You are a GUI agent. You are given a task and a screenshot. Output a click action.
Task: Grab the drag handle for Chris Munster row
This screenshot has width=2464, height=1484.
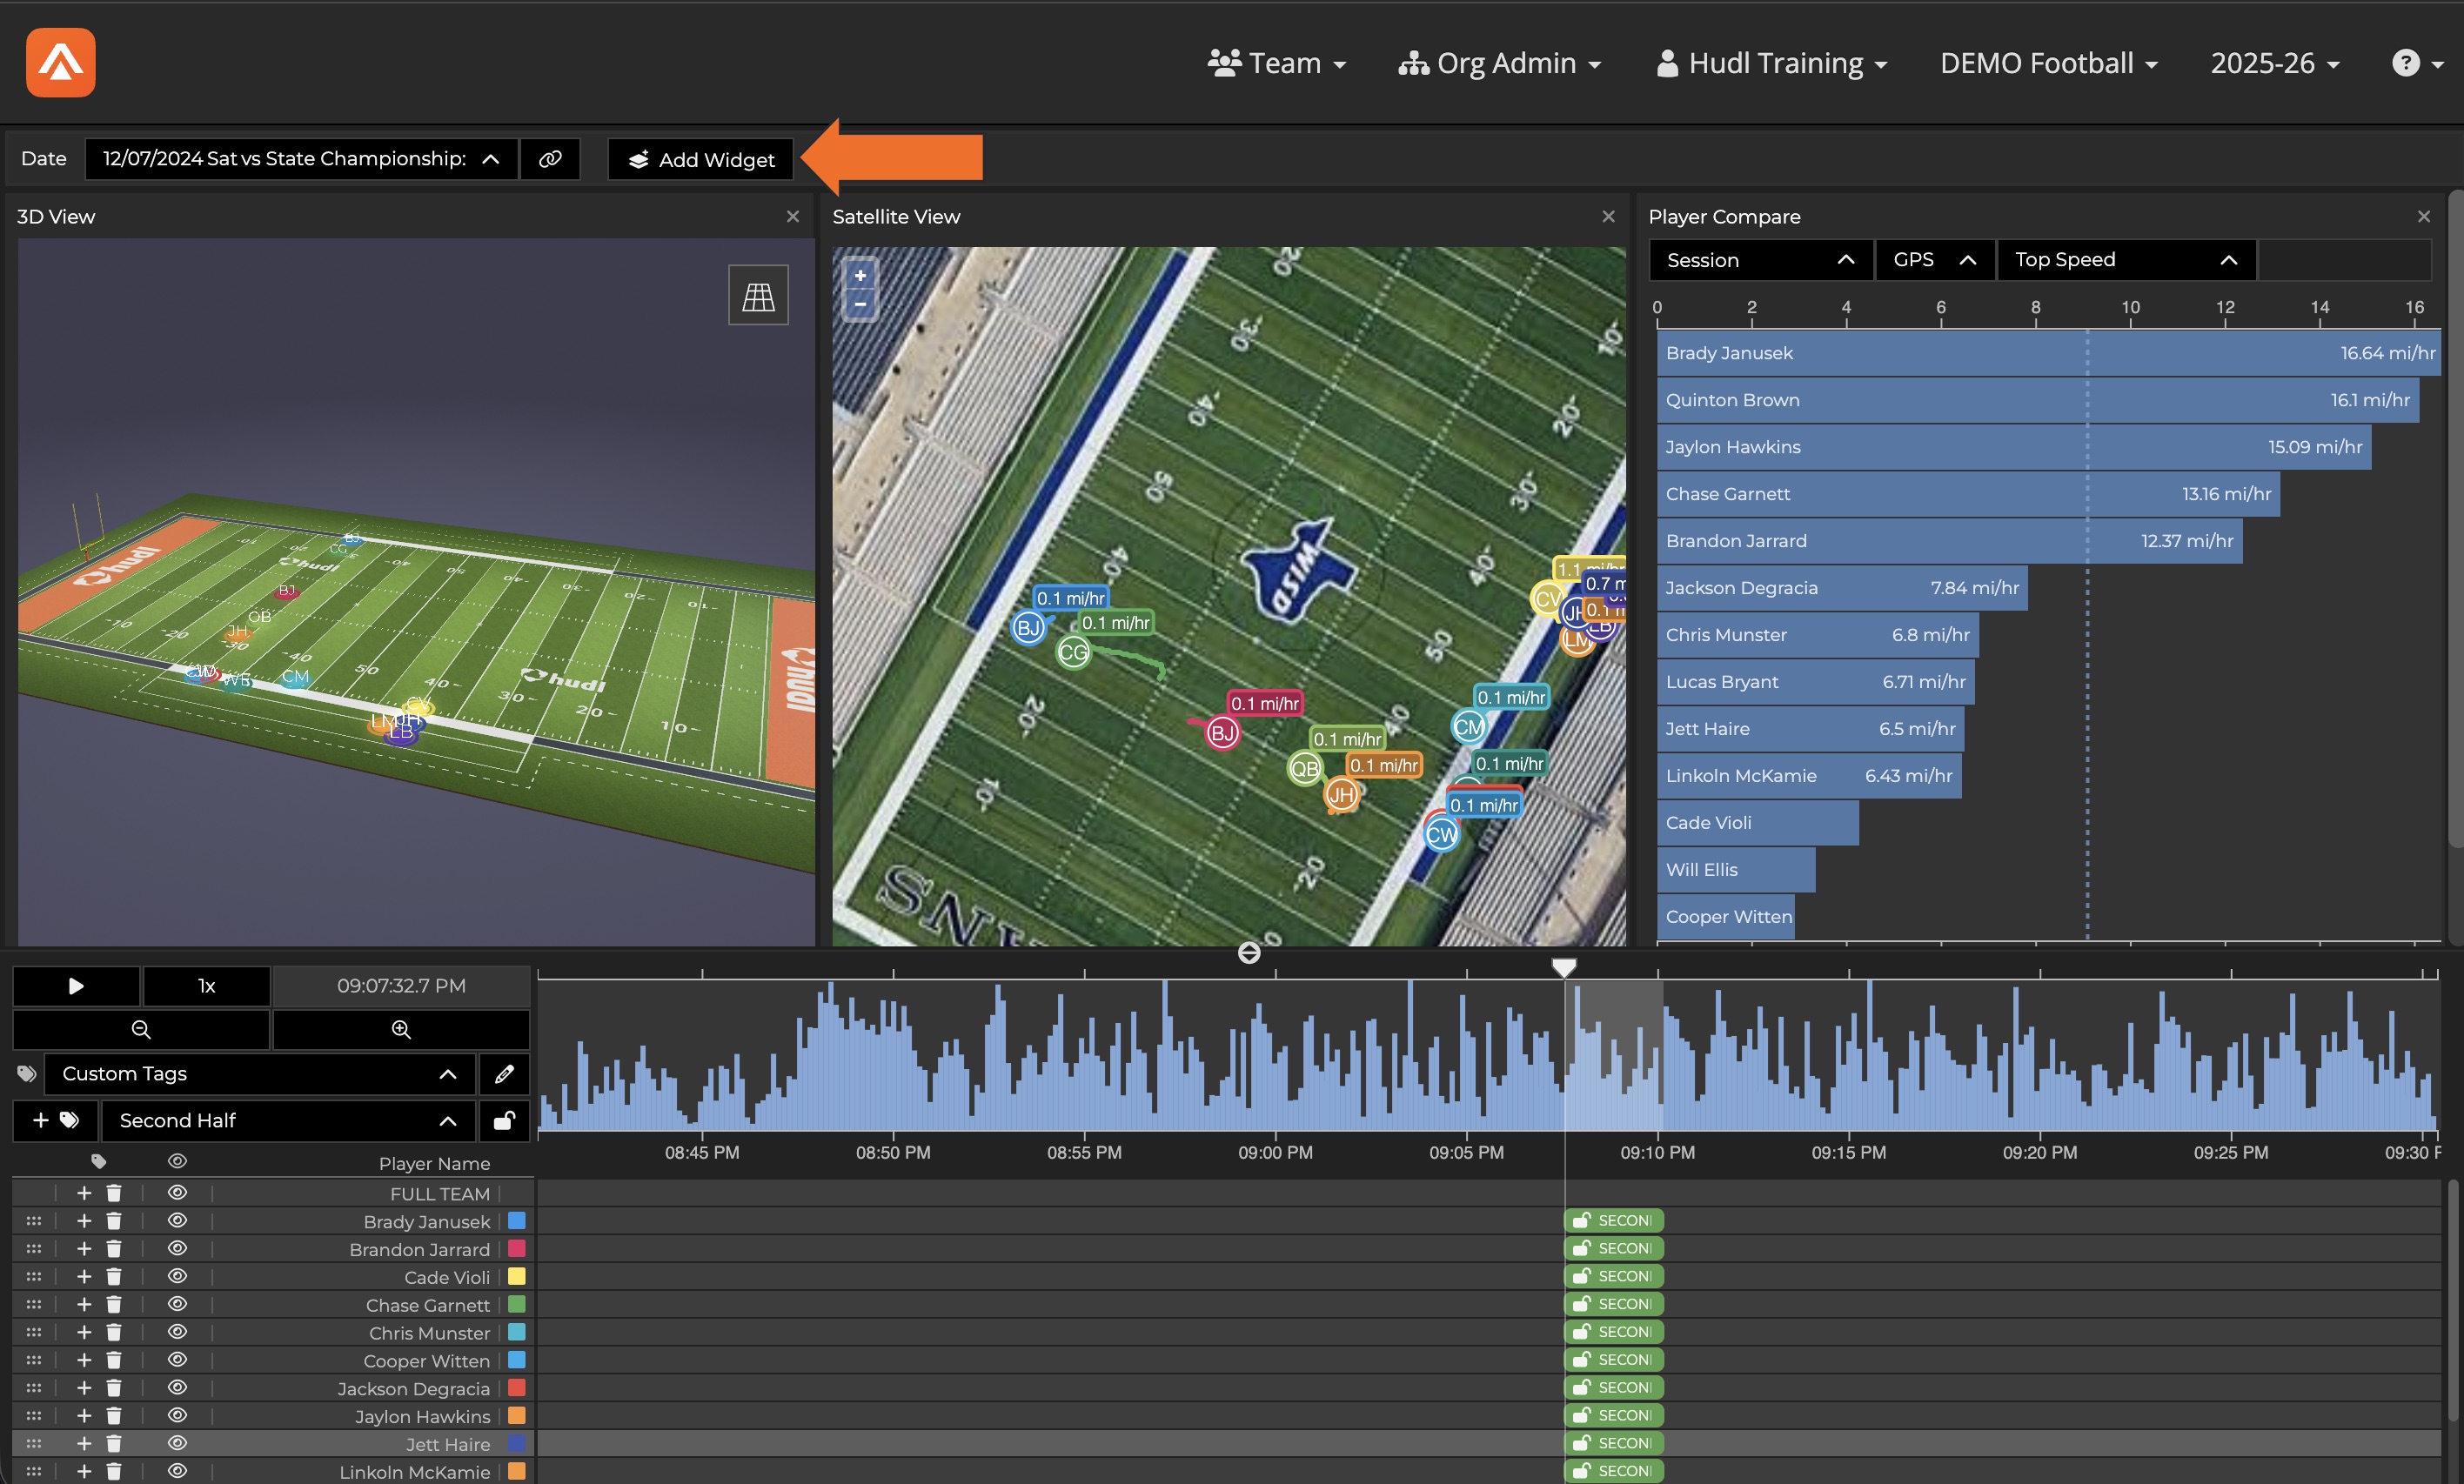point(34,1333)
